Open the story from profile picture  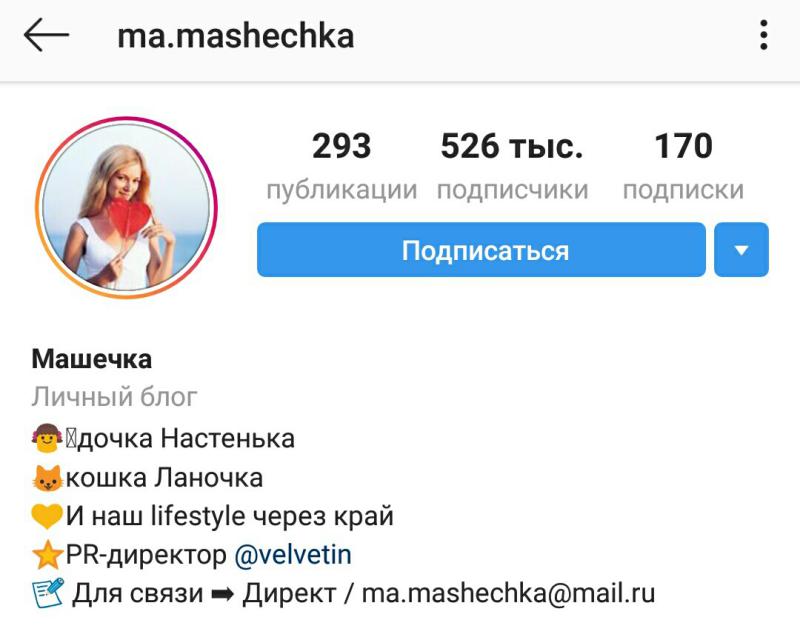coord(126,208)
